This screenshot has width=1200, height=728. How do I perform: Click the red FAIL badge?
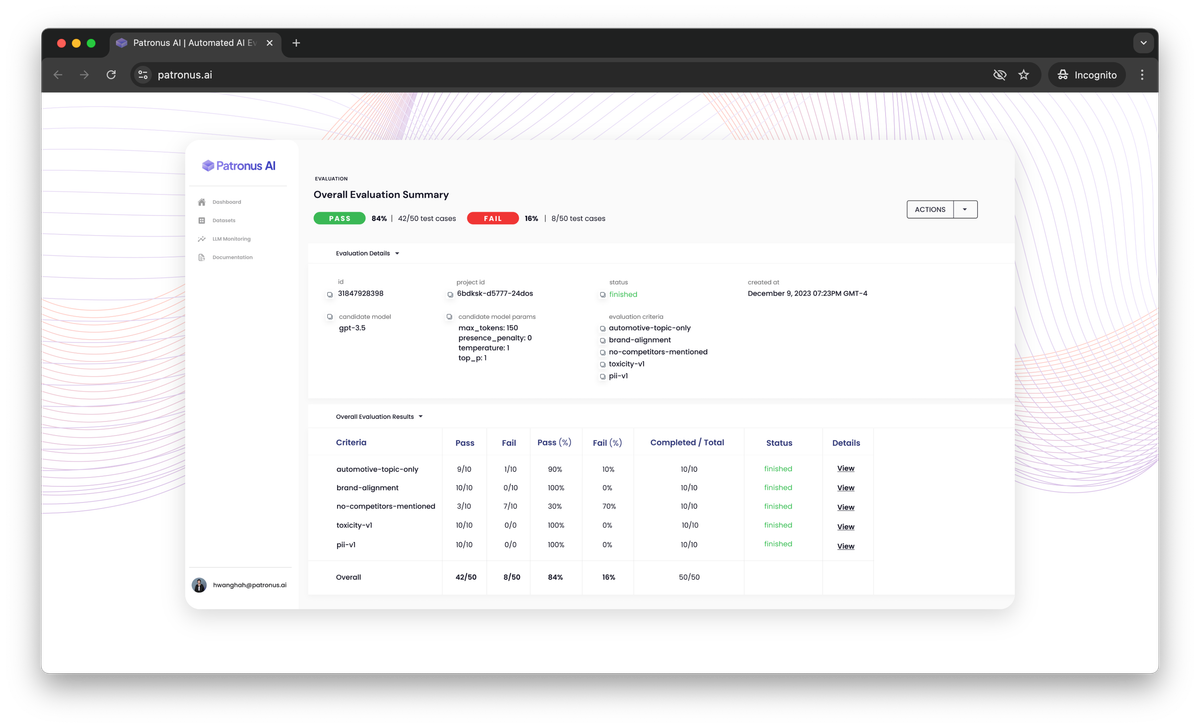pos(493,218)
